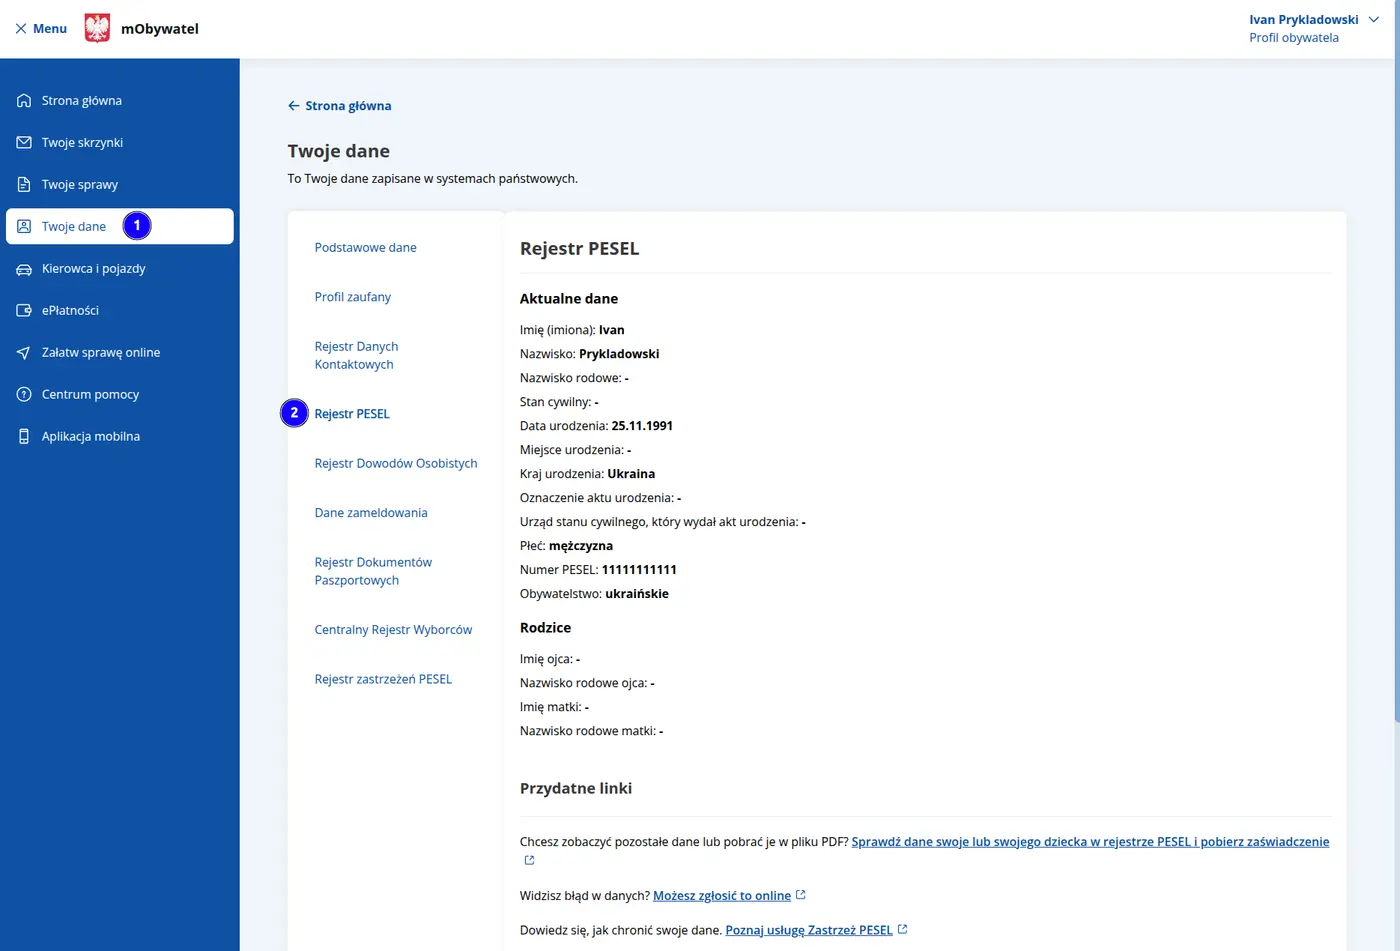Open Centrum pomocy in sidebar
Viewport: 1400px width, 951px height.
coord(120,395)
